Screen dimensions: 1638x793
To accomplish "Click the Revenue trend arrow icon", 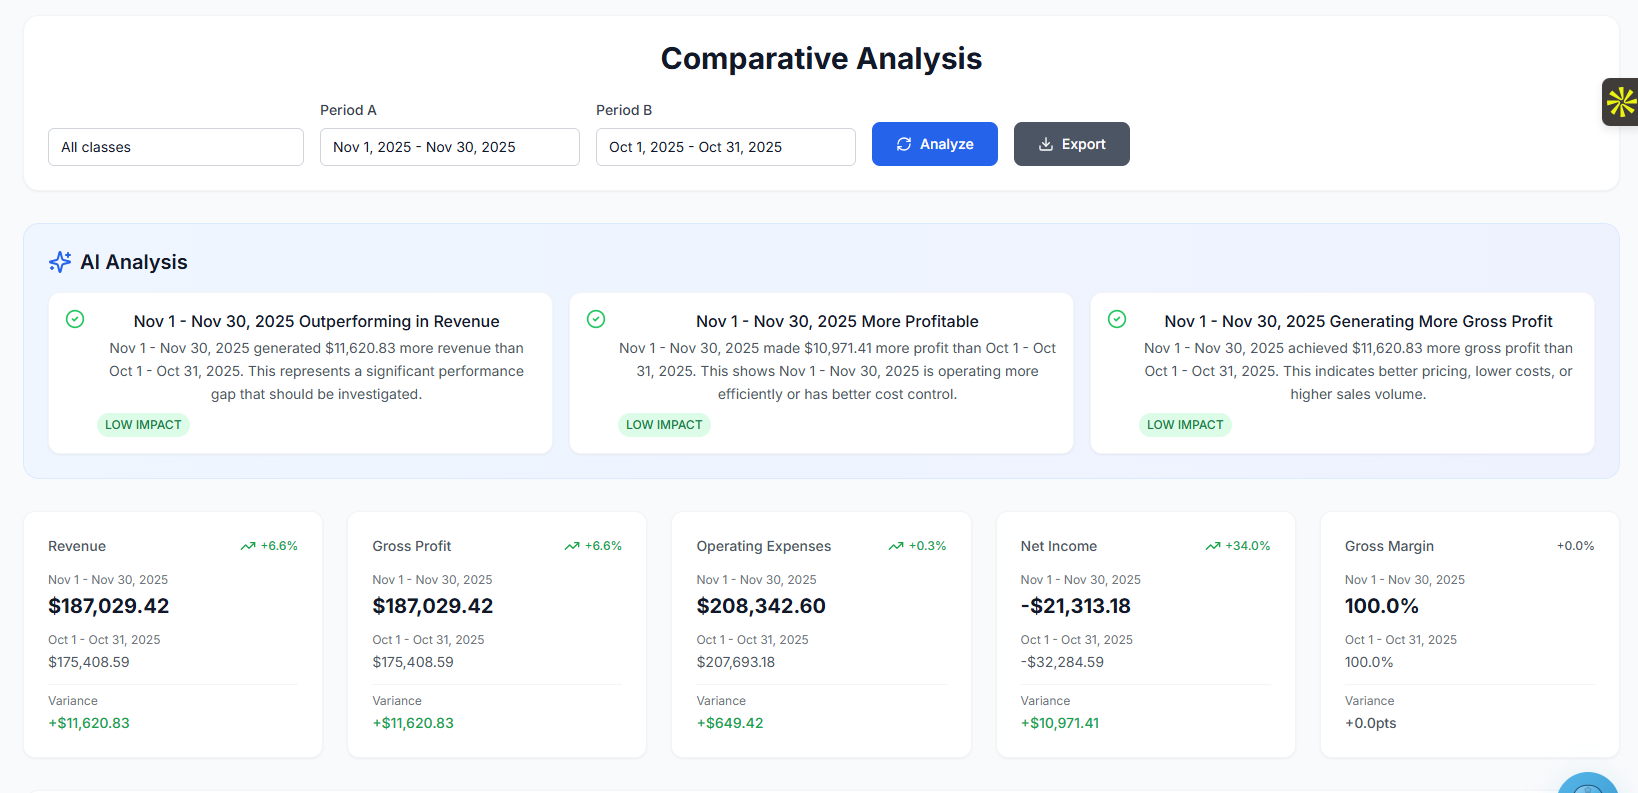I will [248, 546].
